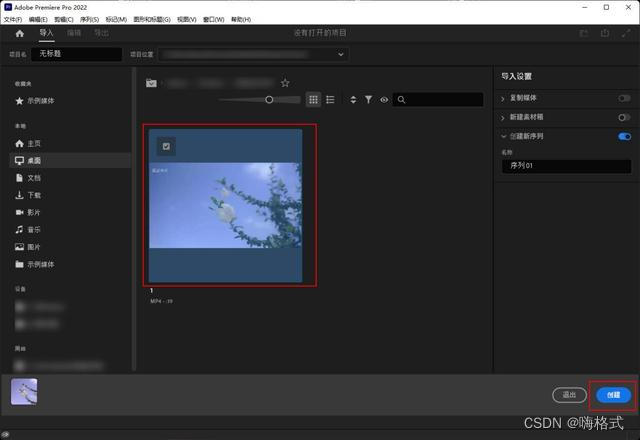Screen dimensions: 640x440
Task: Open the 剪辑(C) menu
Action: pyautogui.click(x=64, y=19)
